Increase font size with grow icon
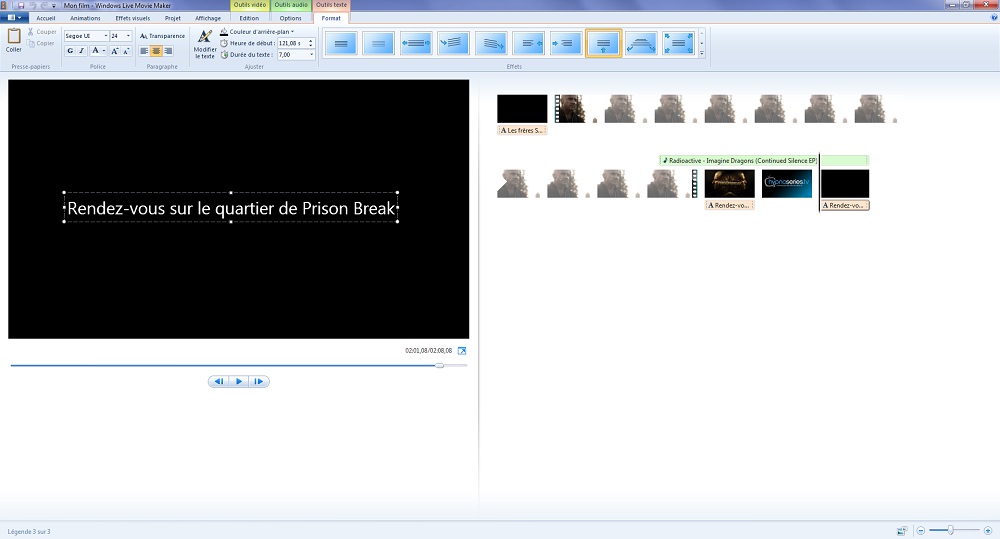Screen dimensions: 1000x539 [115, 51]
